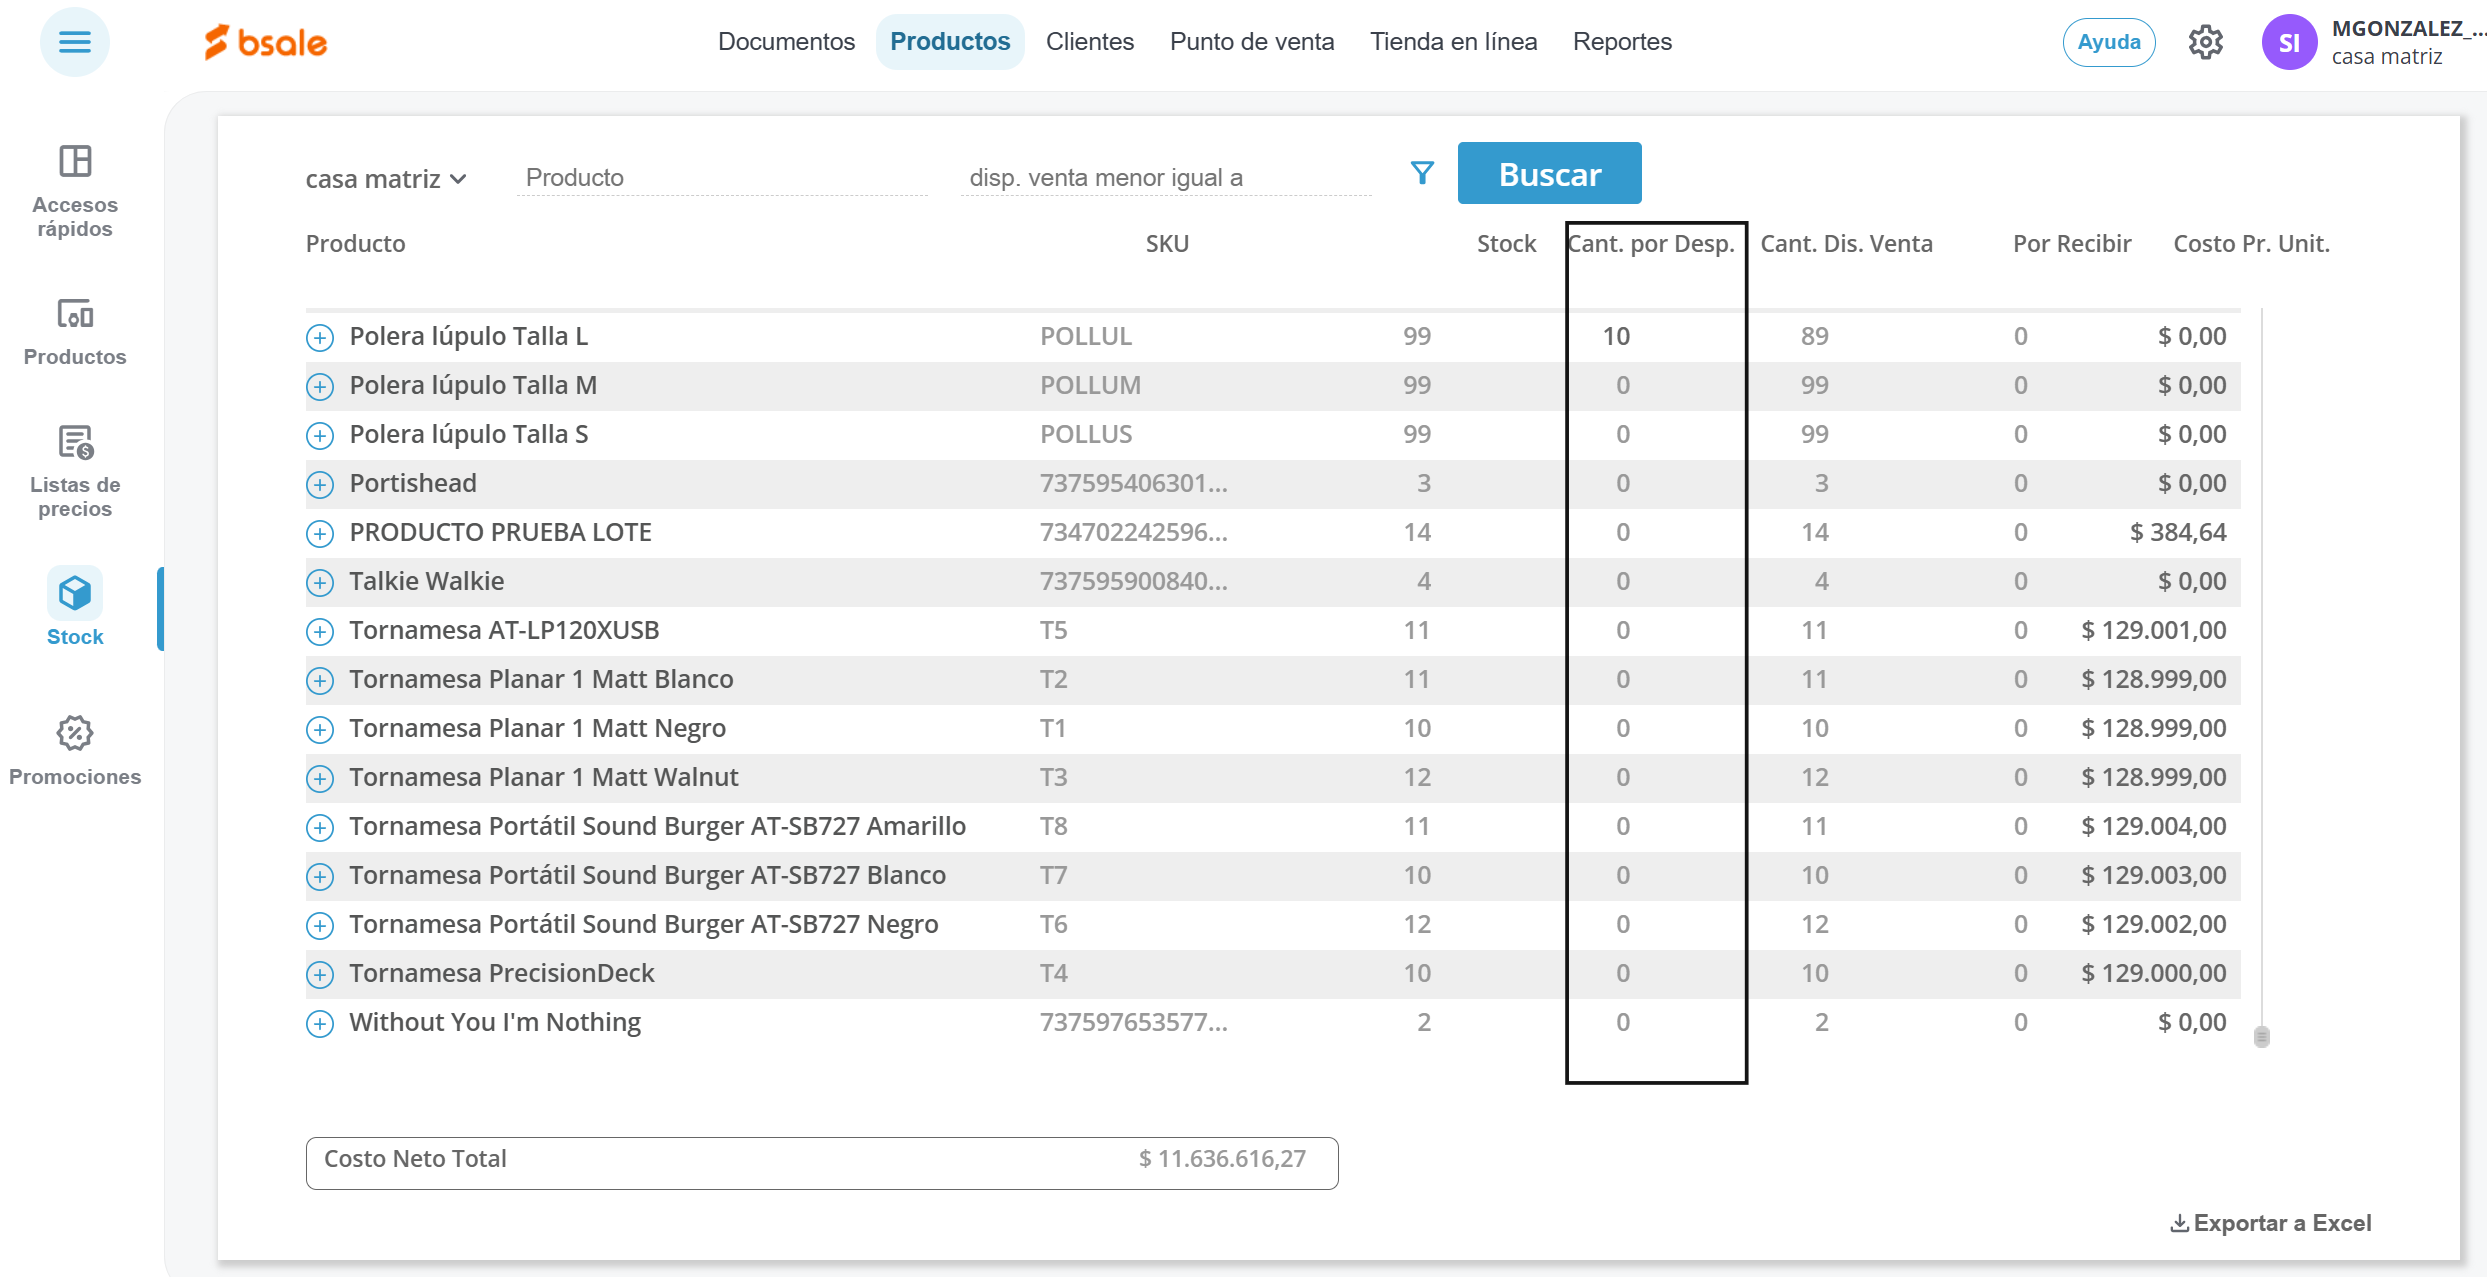Expand the casa matriz branch dropdown
Image resolution: width=2487 pixels, height=1277 pixels.
point(386,179)
